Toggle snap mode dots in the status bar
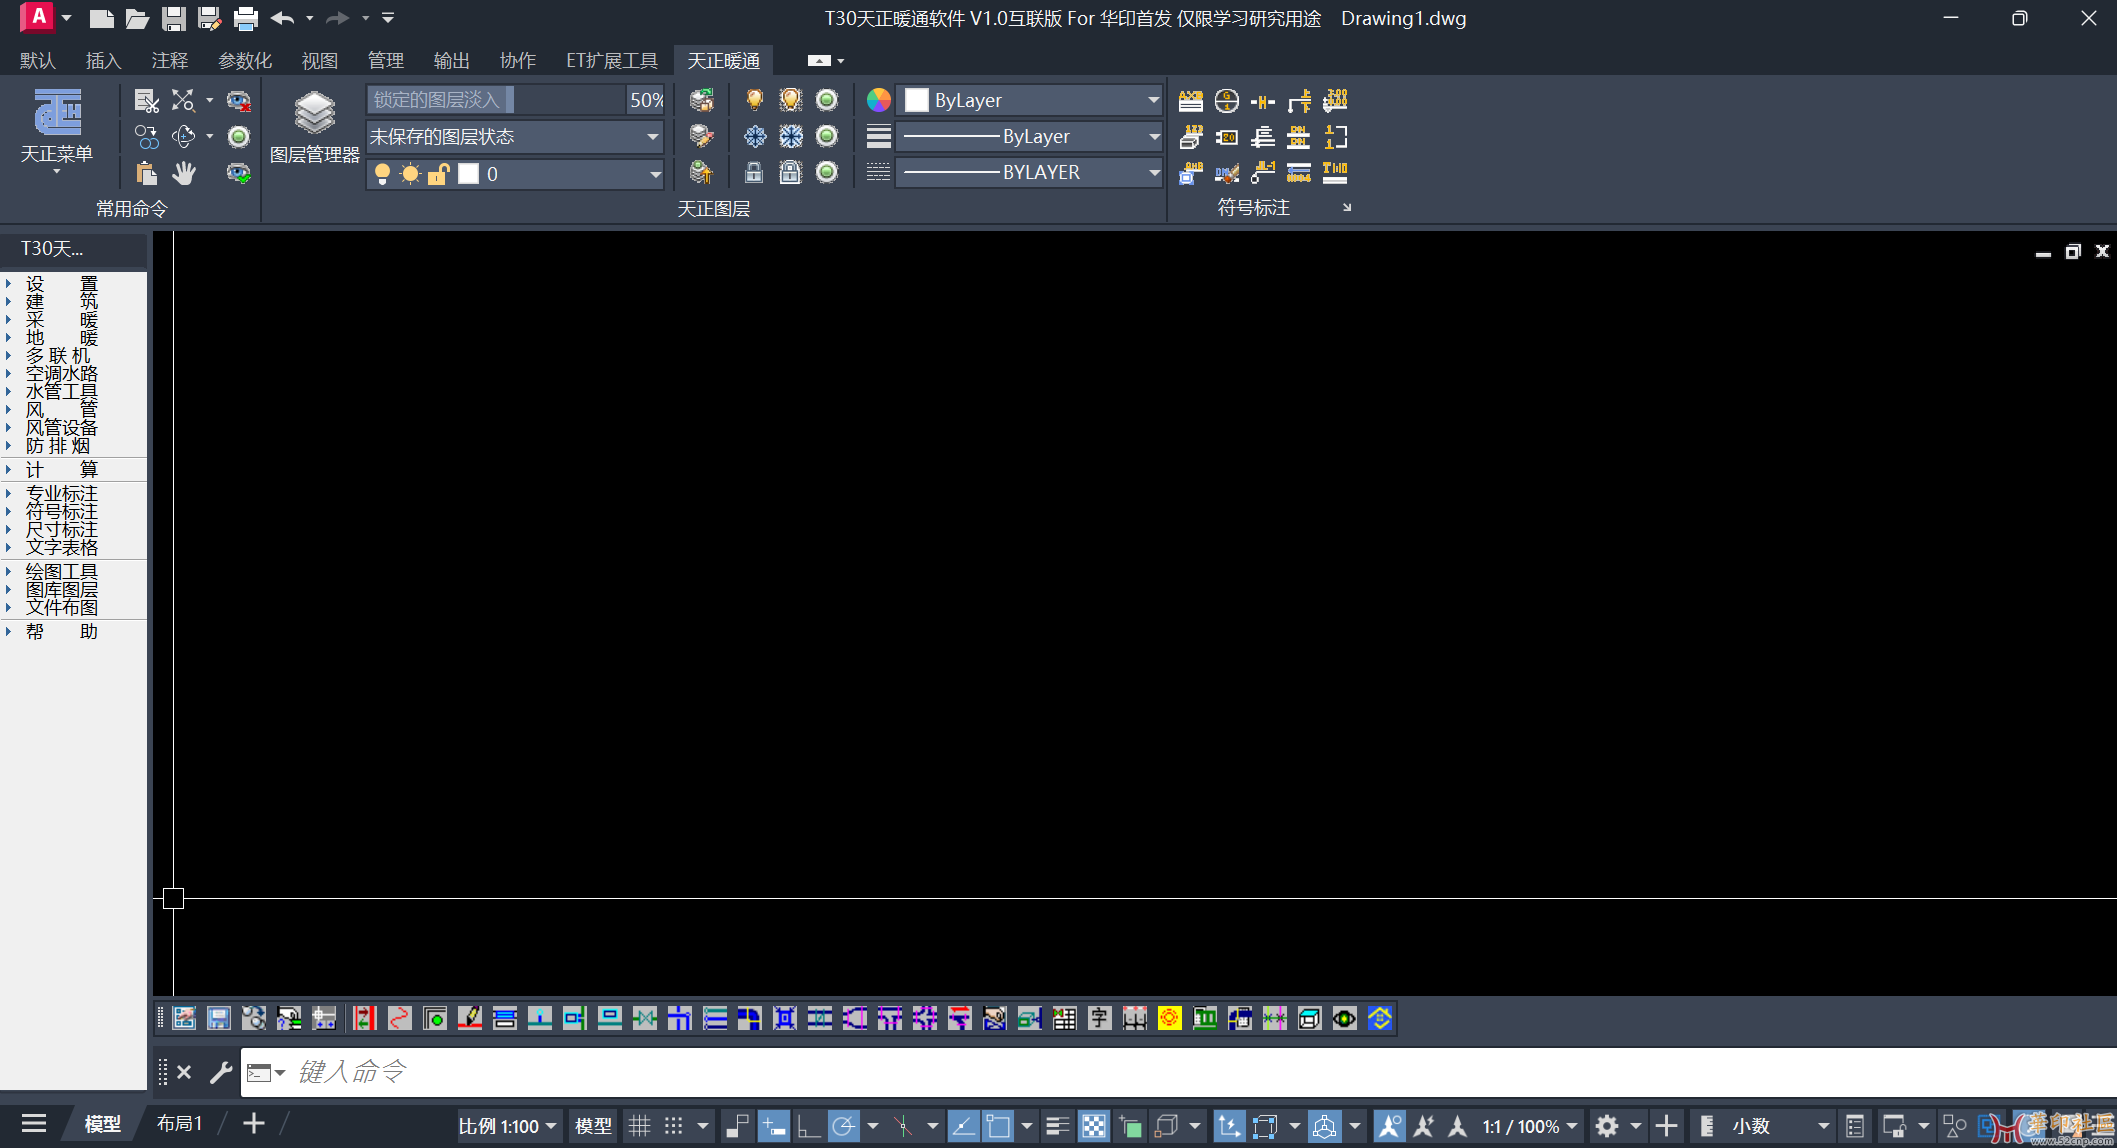The image size is (2117, 1148). tap(674, 1126)
